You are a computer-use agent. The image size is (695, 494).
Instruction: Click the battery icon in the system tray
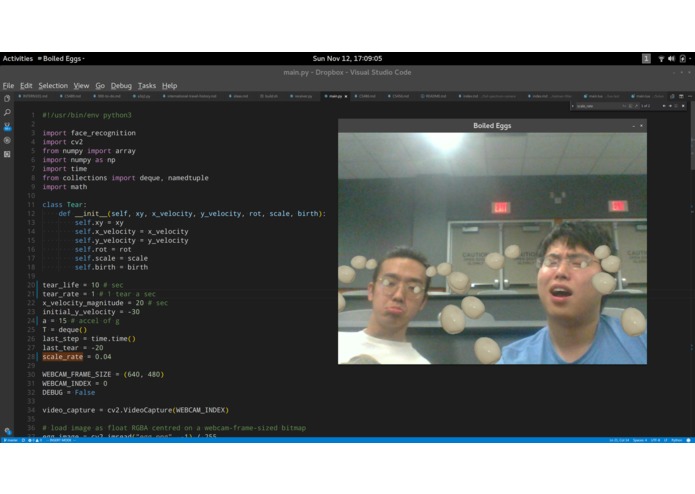683,58
